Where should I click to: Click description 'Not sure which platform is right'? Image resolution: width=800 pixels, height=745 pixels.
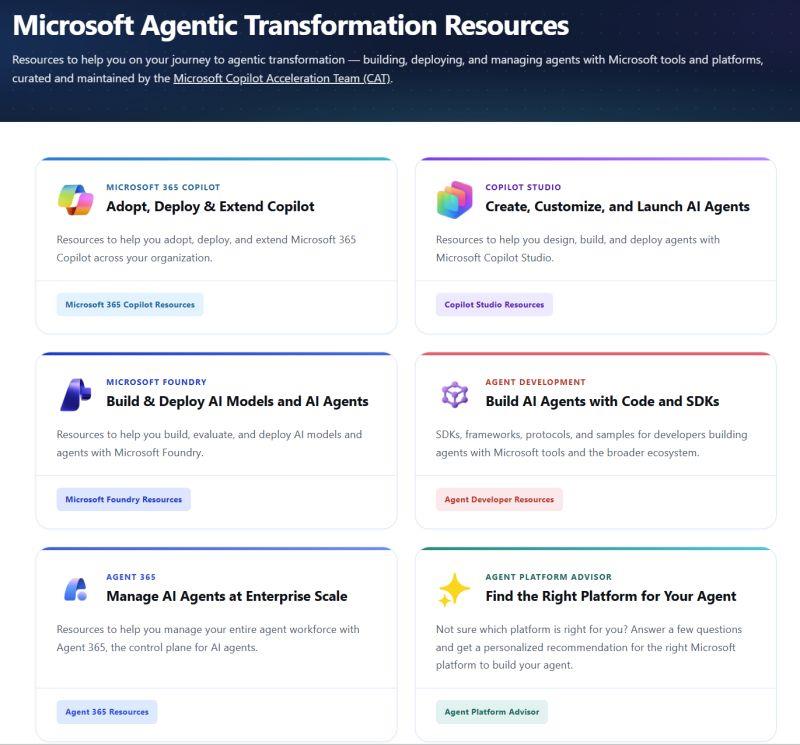(x=589, y=647)
